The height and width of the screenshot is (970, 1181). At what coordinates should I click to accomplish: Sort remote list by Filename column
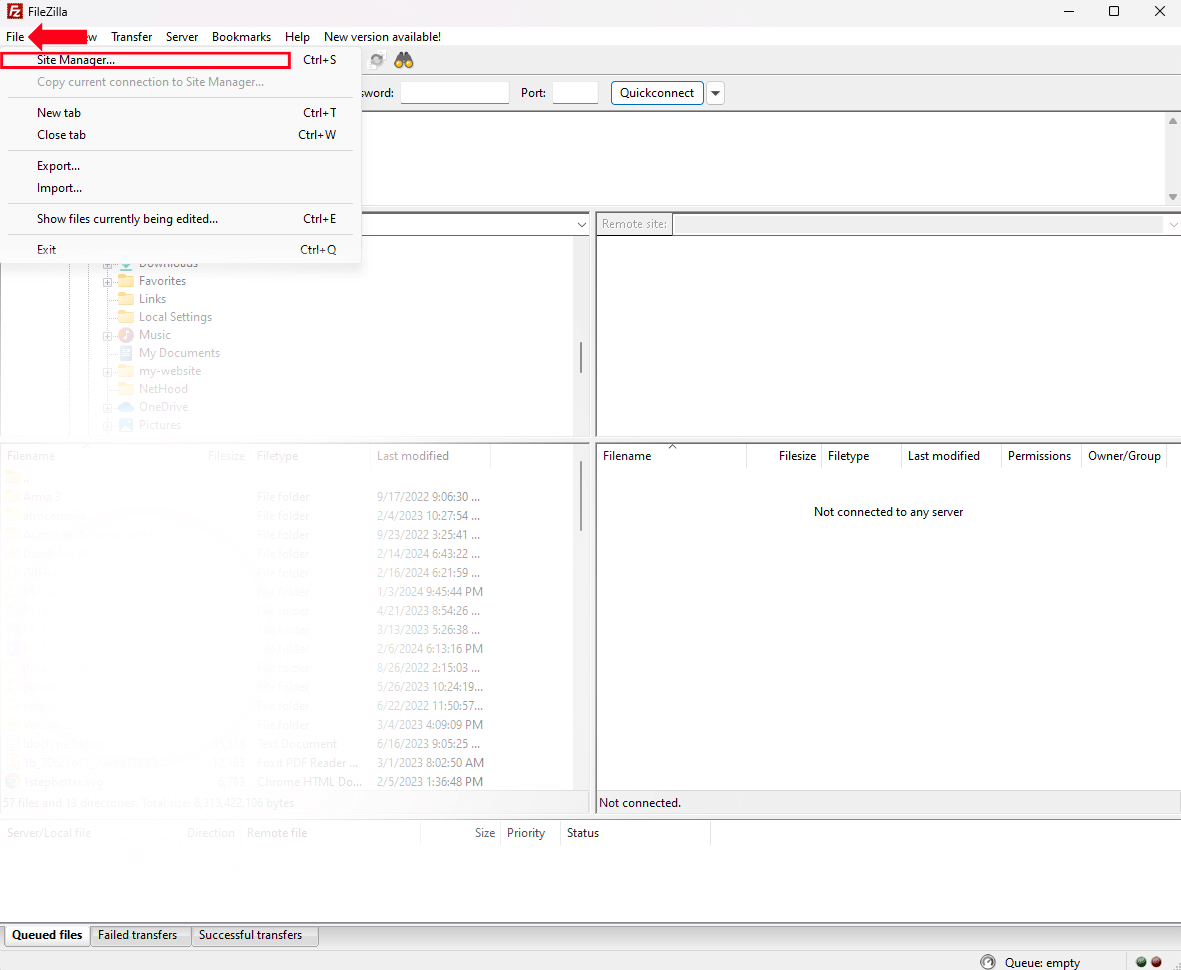672,456
